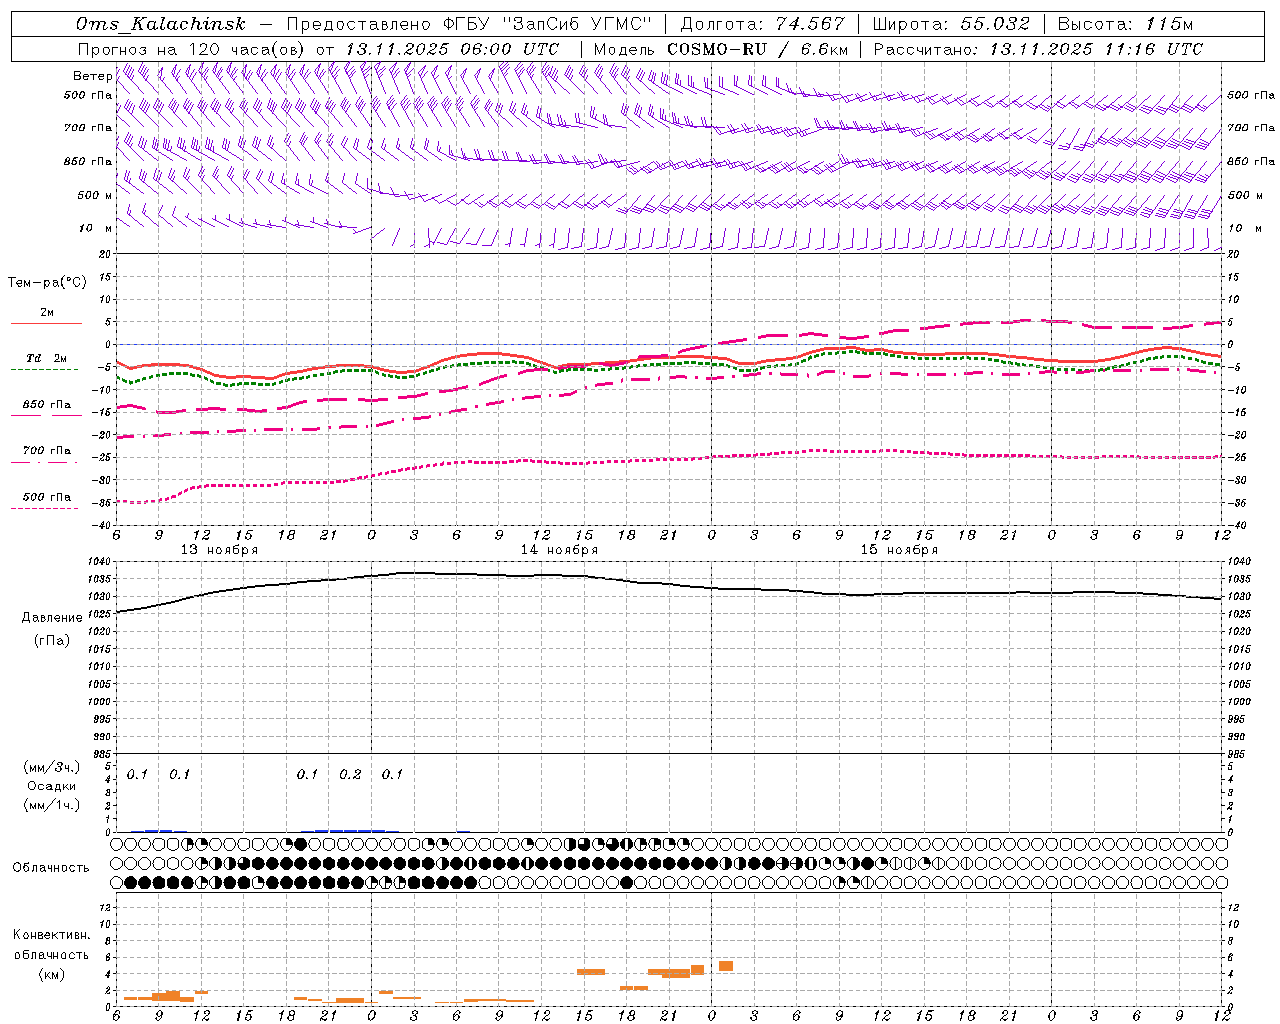Select the 2м temperature legend entry

46,313
